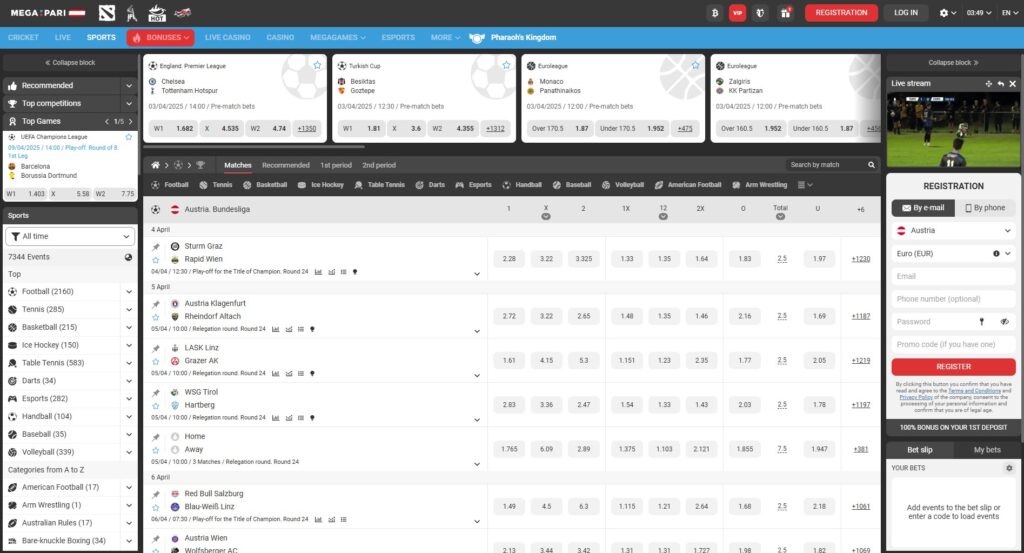This screenshot has width=1024, height=553.
Task: Pin the Red Bull Salzburg match
Action: pos(155,495)
